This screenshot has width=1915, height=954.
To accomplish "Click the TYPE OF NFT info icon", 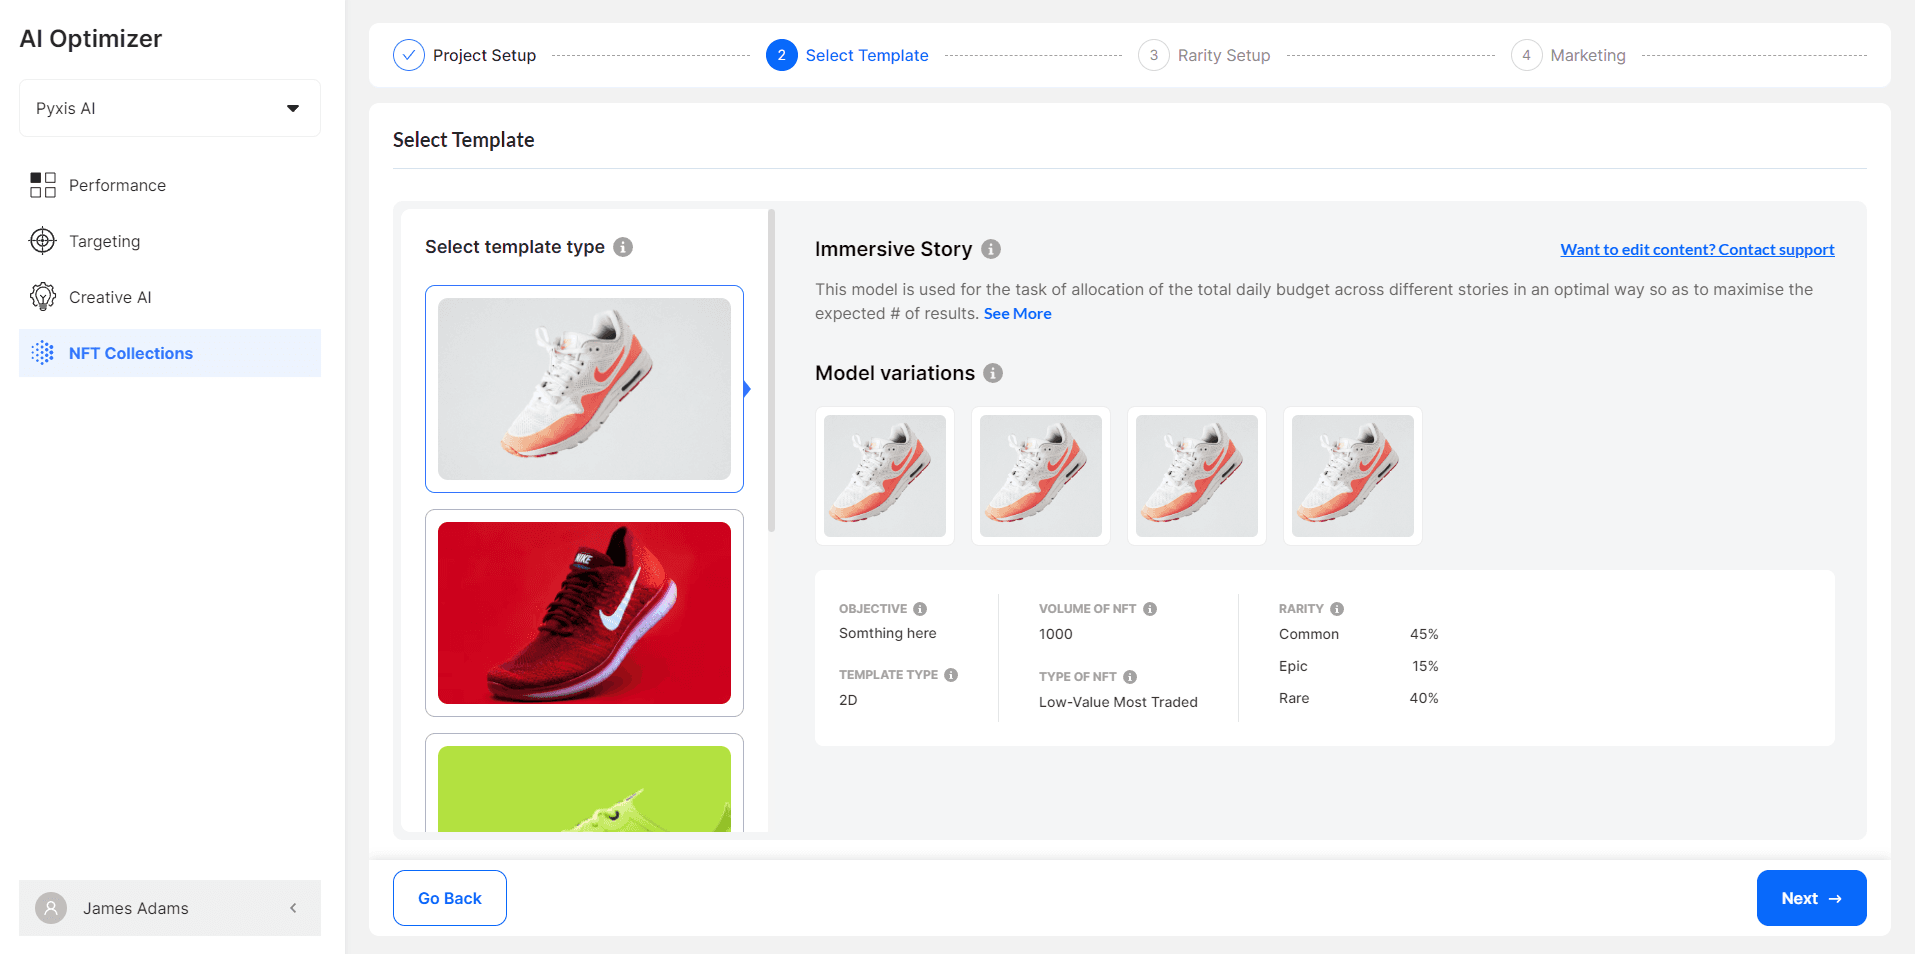I will (x=1130, y=677).
